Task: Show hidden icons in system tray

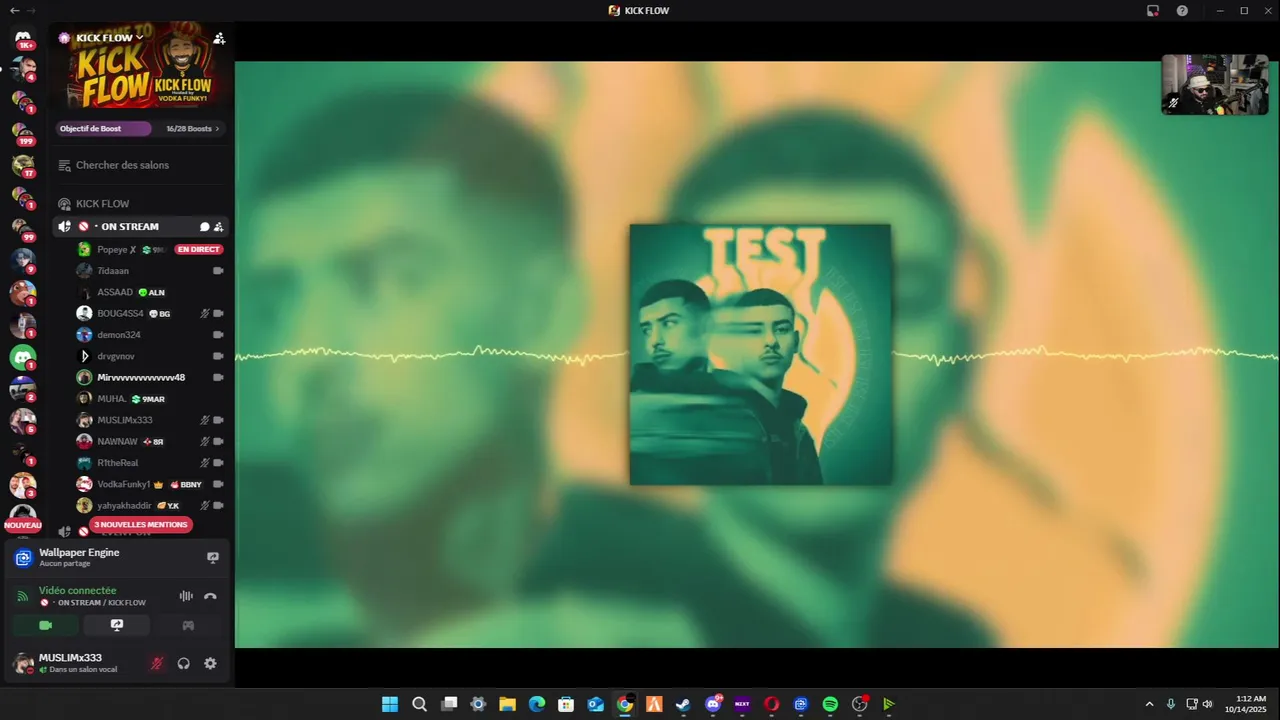Action: click(1149, 704)
